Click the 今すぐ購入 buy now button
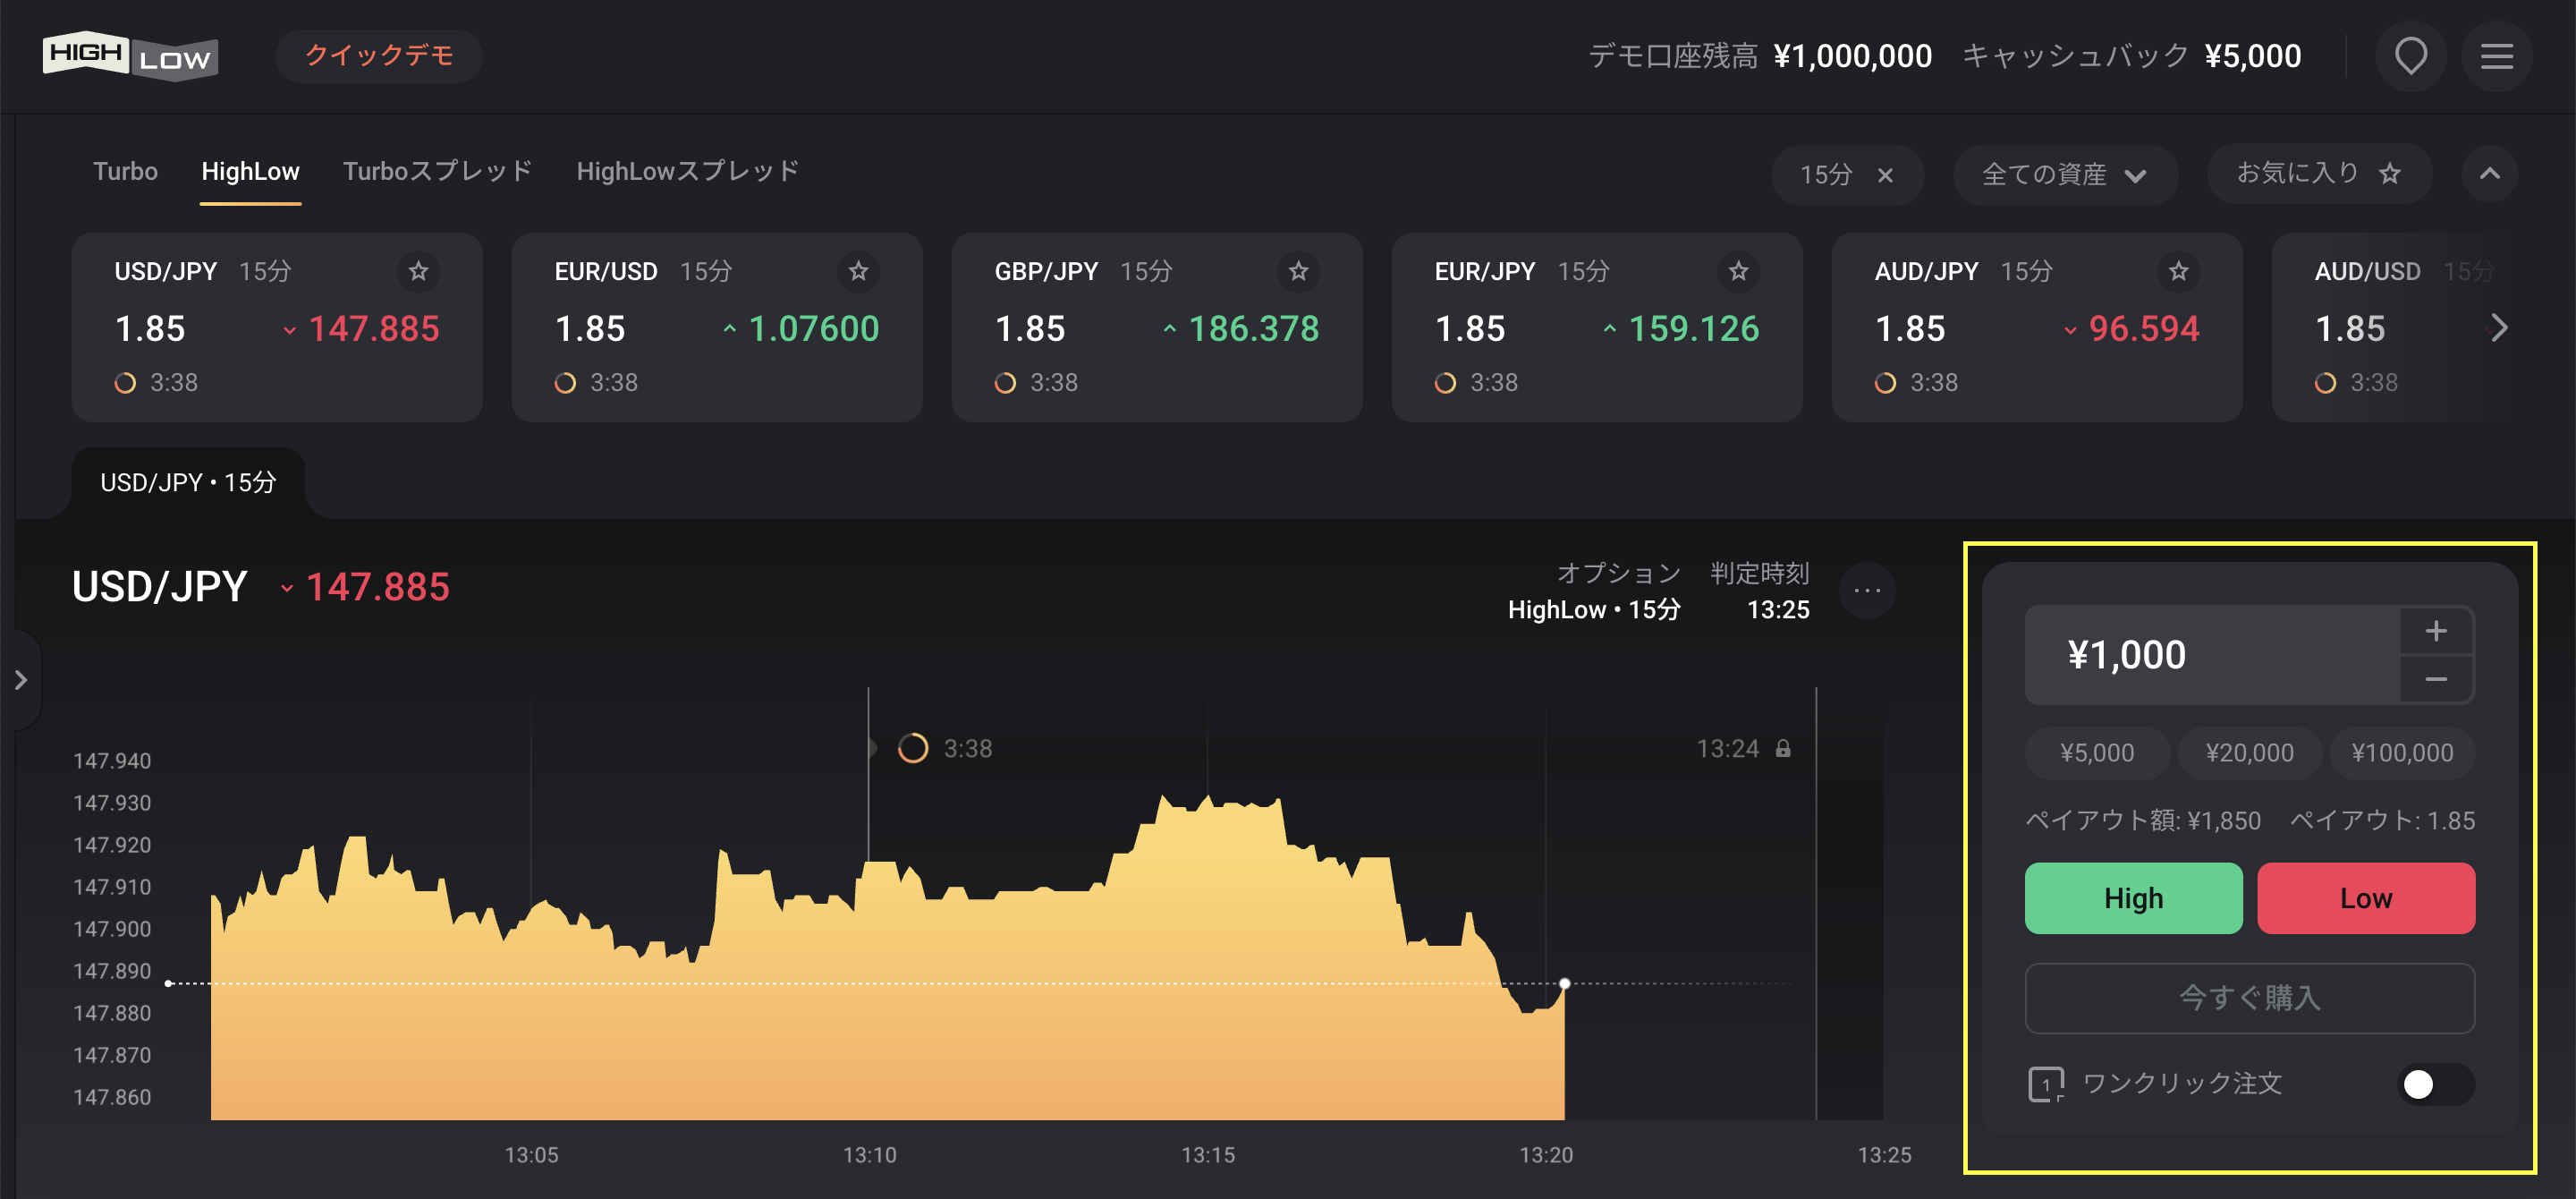2576x1199 pixels. 2249,998
